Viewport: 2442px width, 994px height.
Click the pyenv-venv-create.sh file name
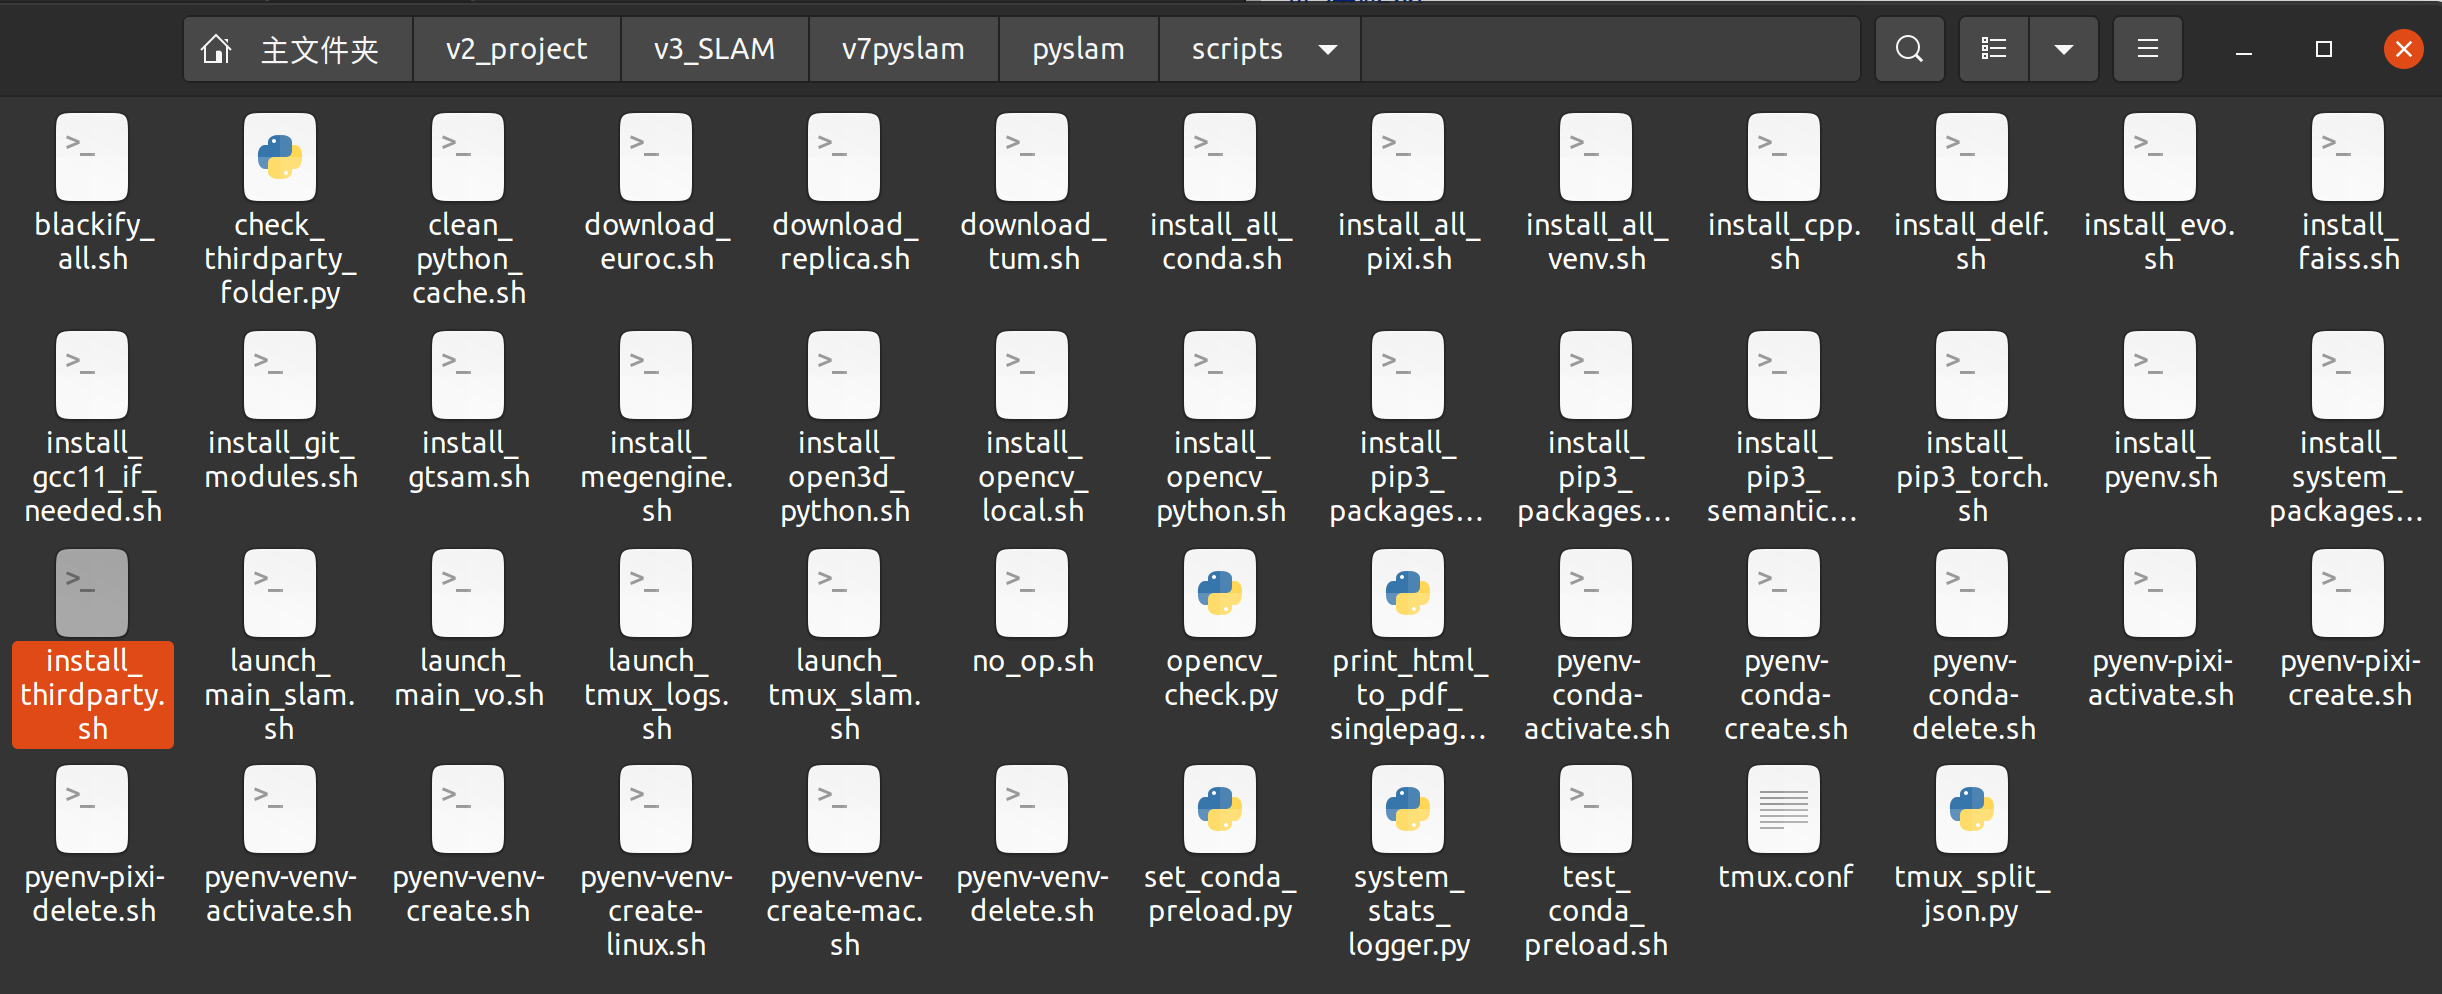[x=468, y=894]
